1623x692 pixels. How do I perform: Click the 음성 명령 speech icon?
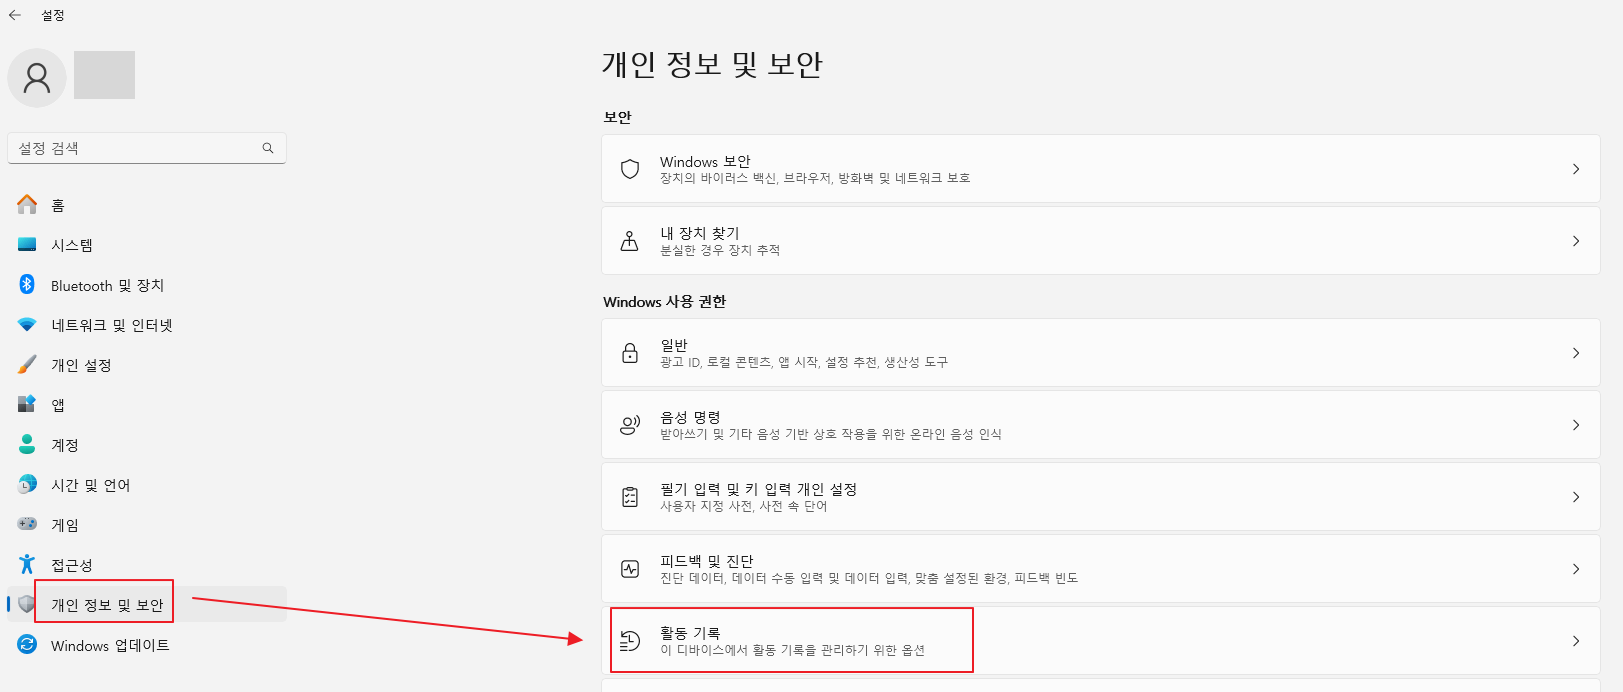(630, 425)
